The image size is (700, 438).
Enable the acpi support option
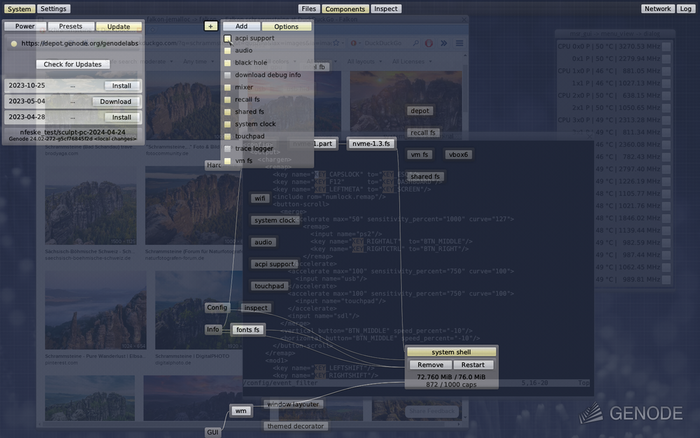pyautogui.click(x=228, y=38)
